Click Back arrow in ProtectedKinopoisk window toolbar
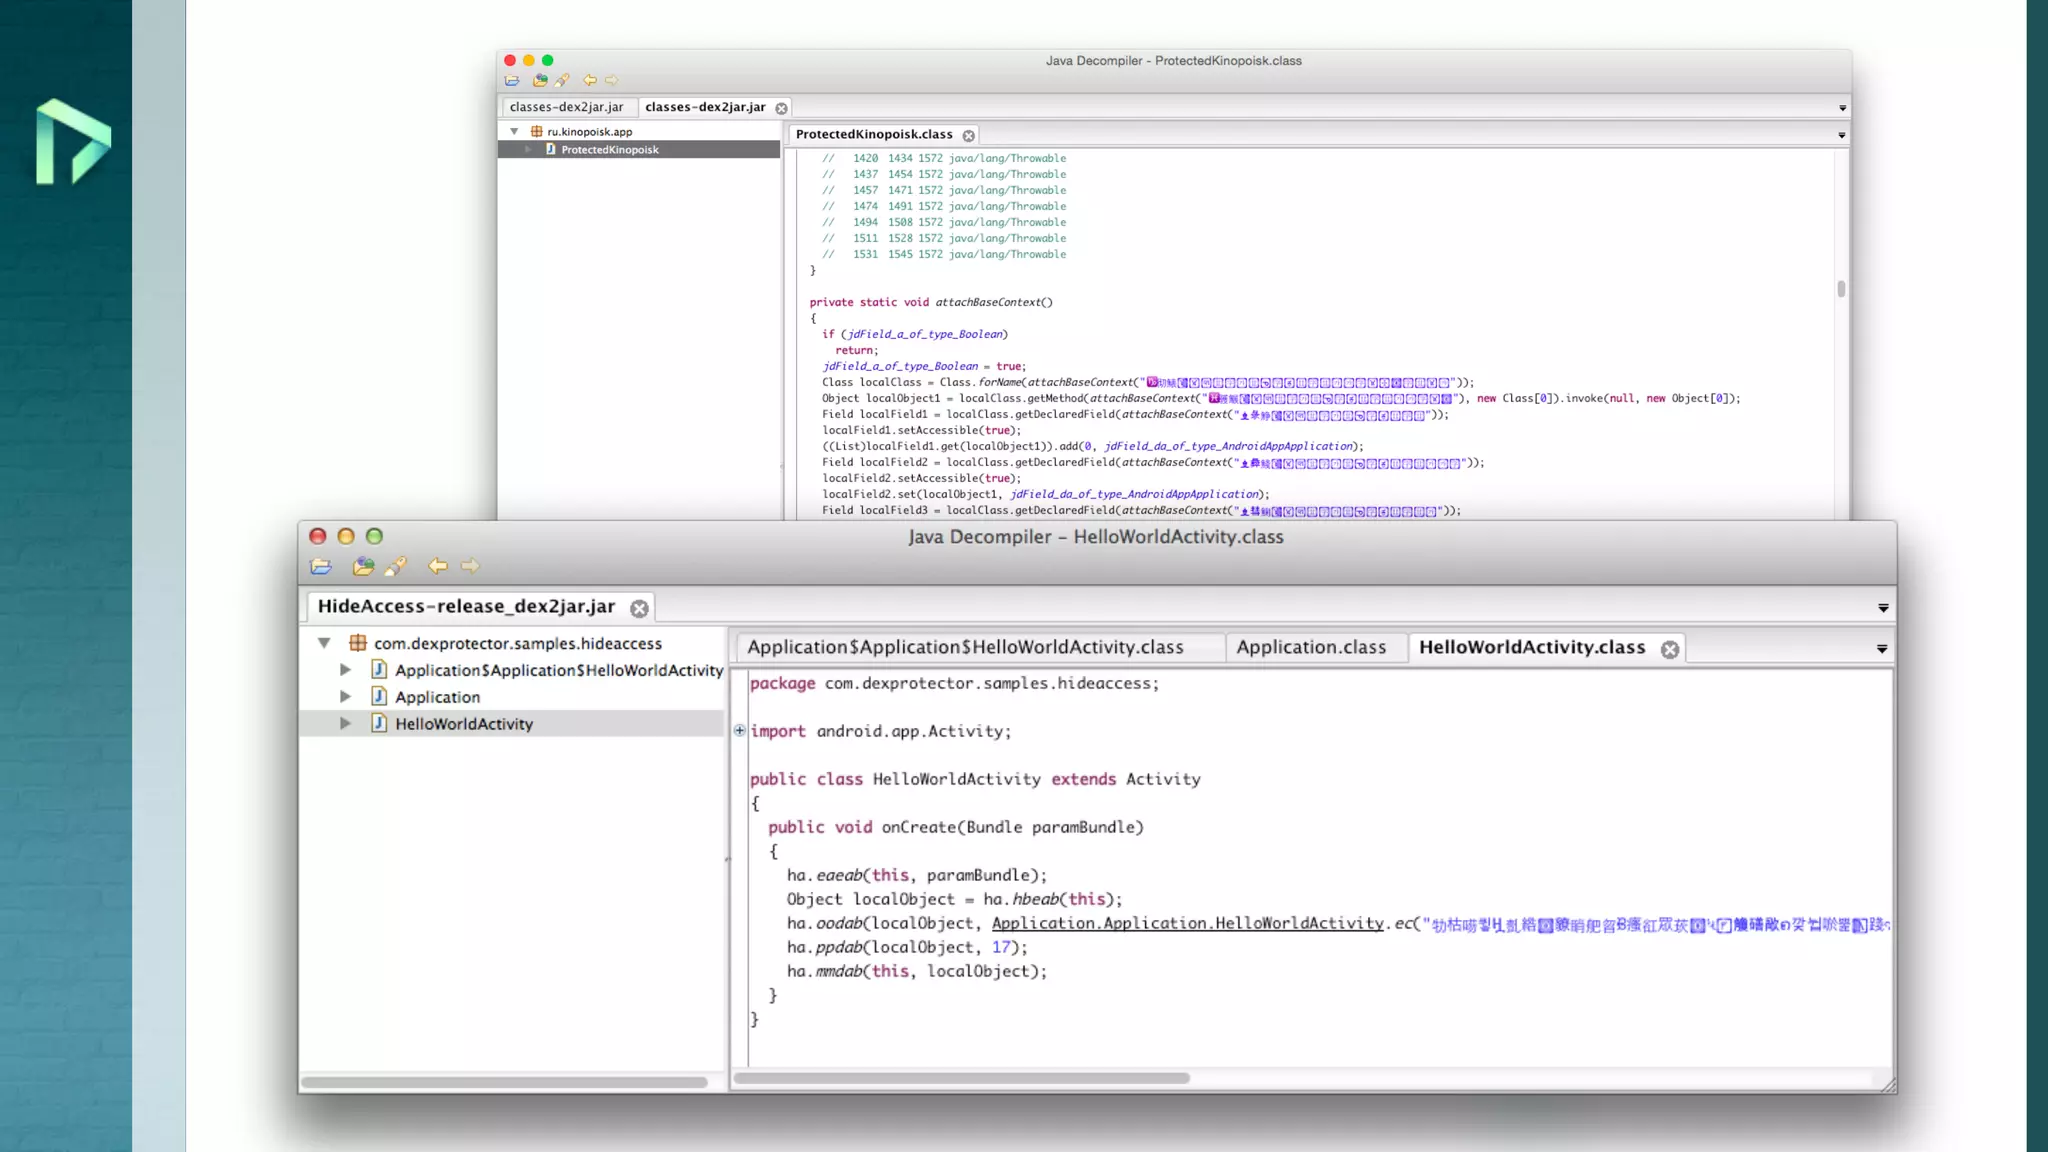 coord(590,80)
